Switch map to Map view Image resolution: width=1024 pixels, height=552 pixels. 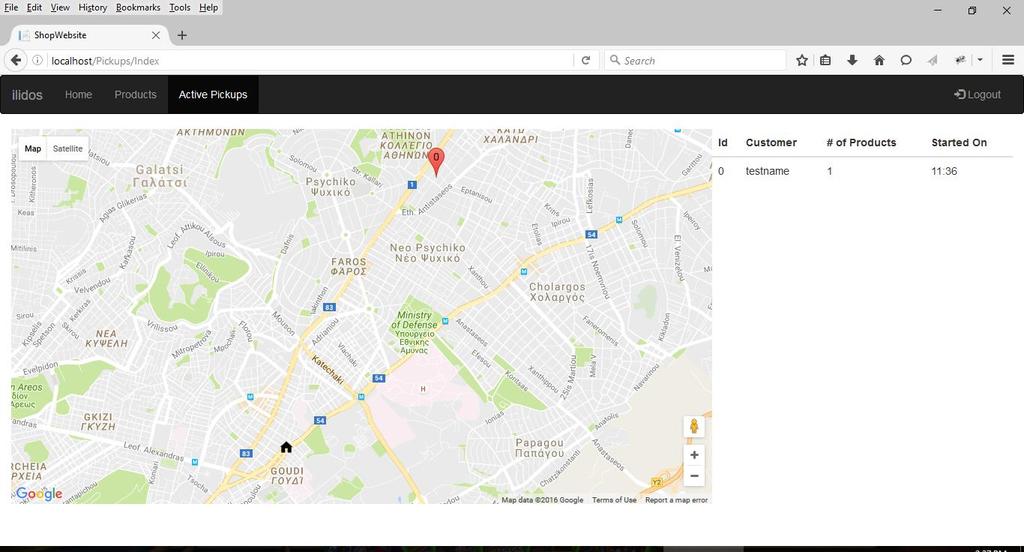click(33, 148)
